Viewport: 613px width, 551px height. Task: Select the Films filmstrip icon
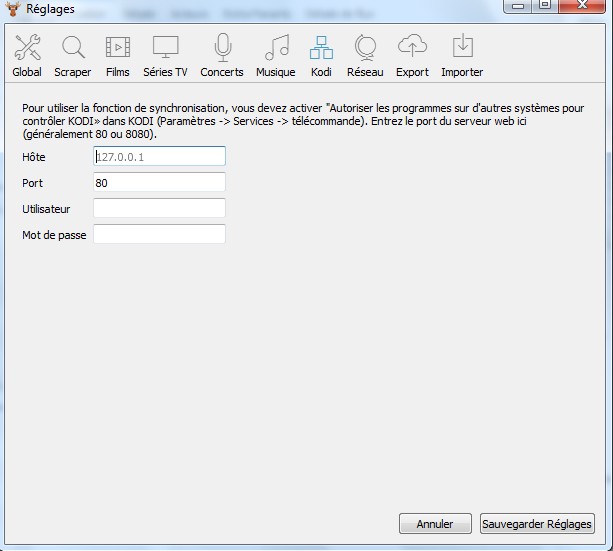pos(118,47)
